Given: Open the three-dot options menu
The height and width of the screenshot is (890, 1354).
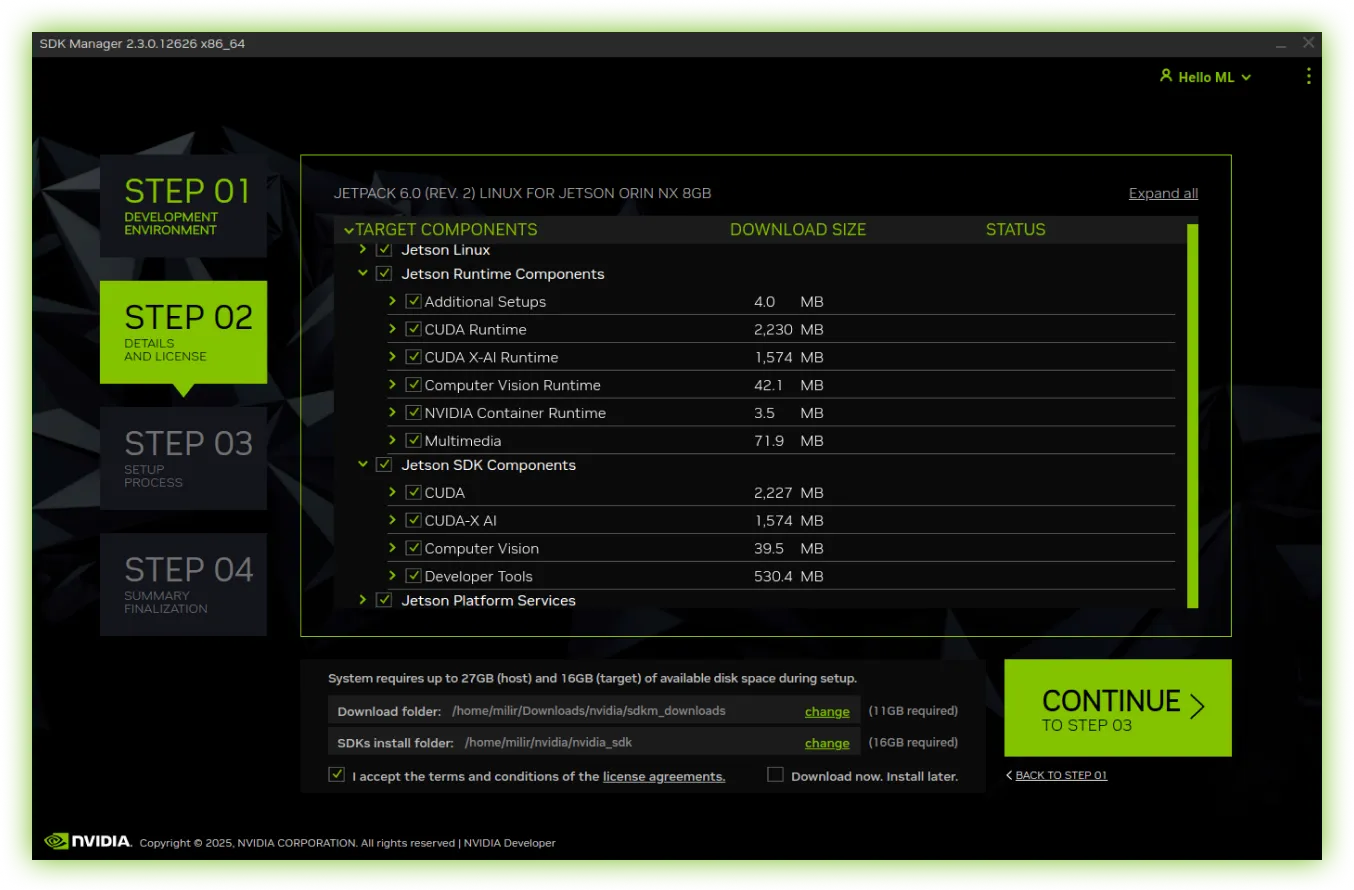Looking at the screenshot, I should [x=1309, y=76].
